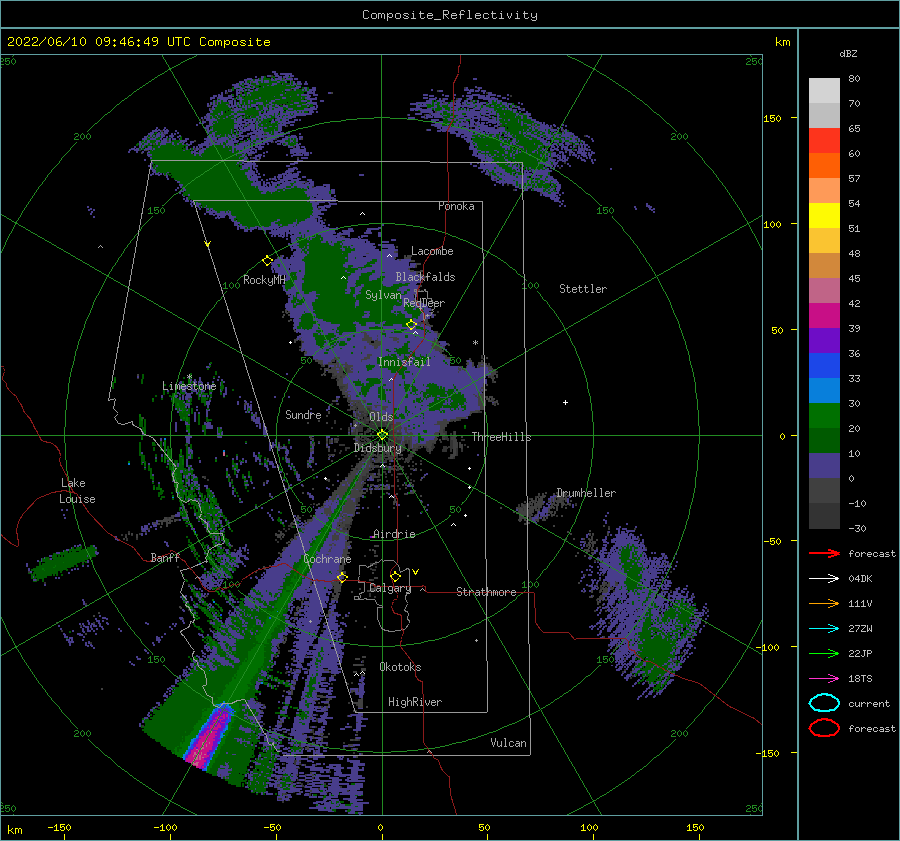The image size is (900, 841).
Task: Click the Cochrane city label
Action: [327, 559]
